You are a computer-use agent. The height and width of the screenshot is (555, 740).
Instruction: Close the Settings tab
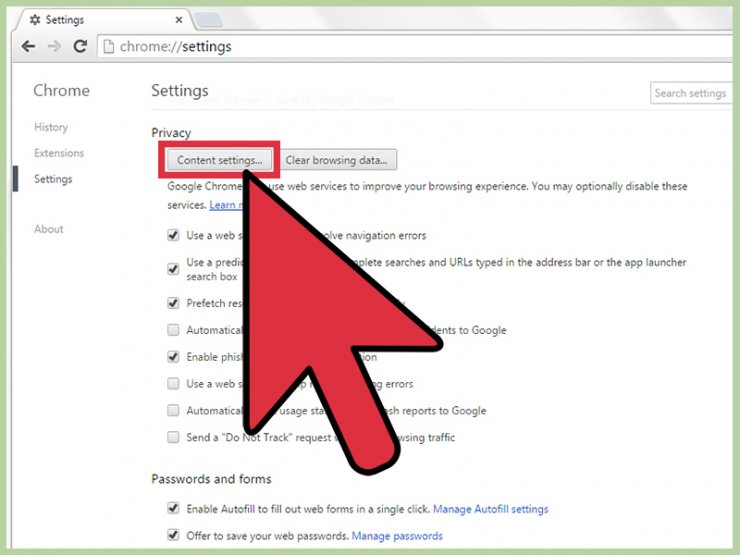coord(179,20)
